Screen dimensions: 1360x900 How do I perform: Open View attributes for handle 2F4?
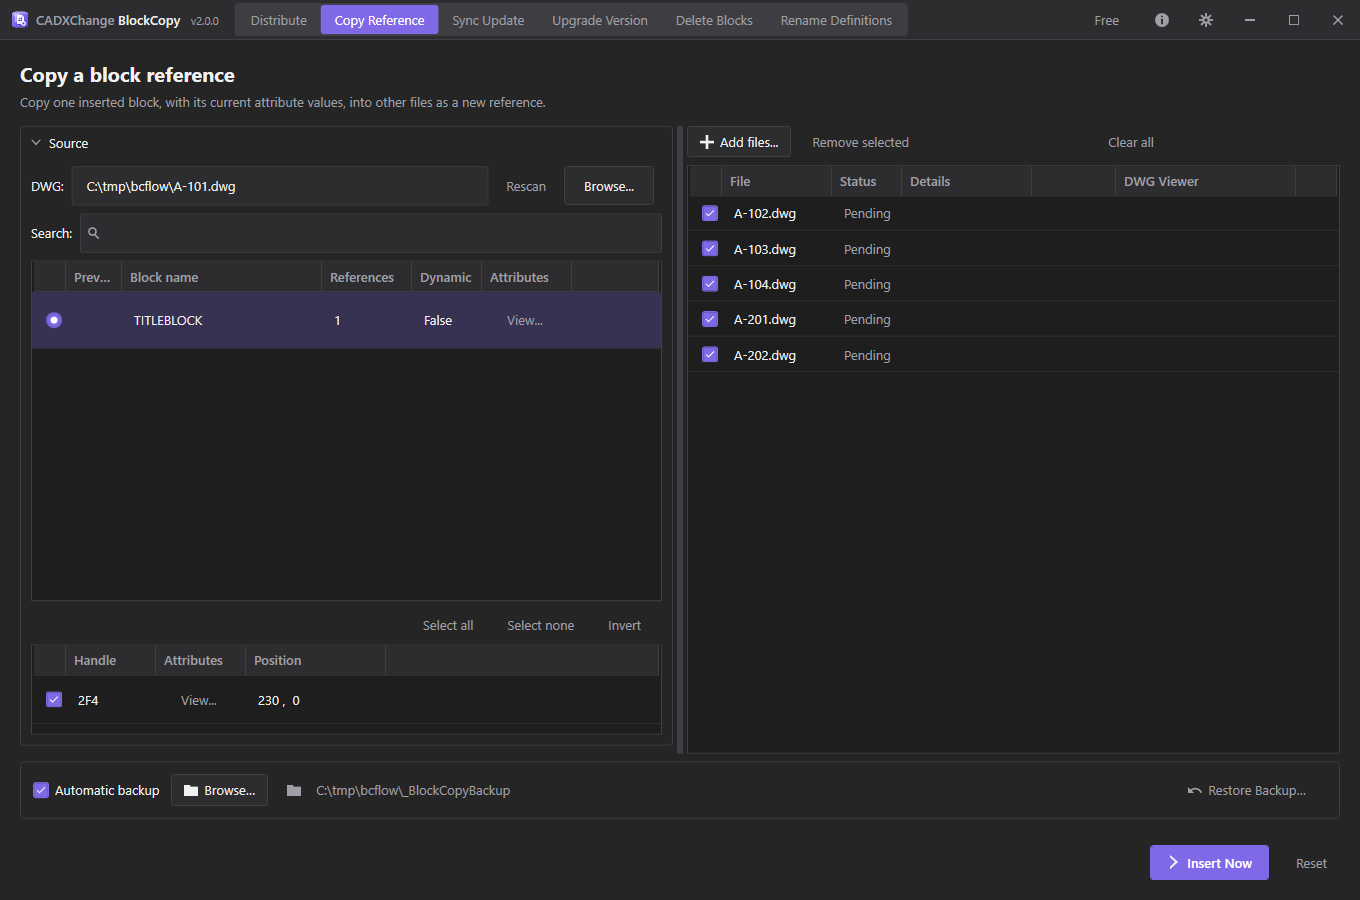[199, 701]
